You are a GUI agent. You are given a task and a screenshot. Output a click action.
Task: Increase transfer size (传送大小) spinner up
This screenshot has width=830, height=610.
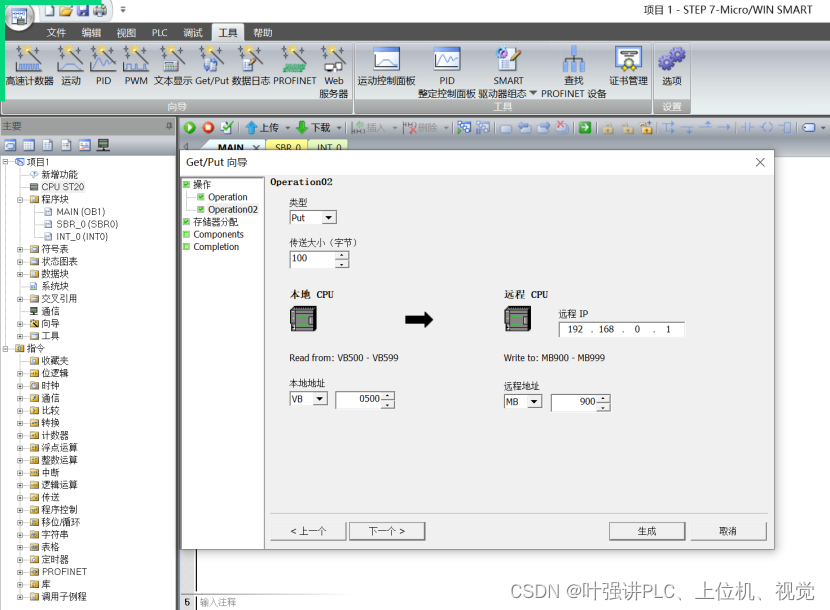tap(342, 255)
